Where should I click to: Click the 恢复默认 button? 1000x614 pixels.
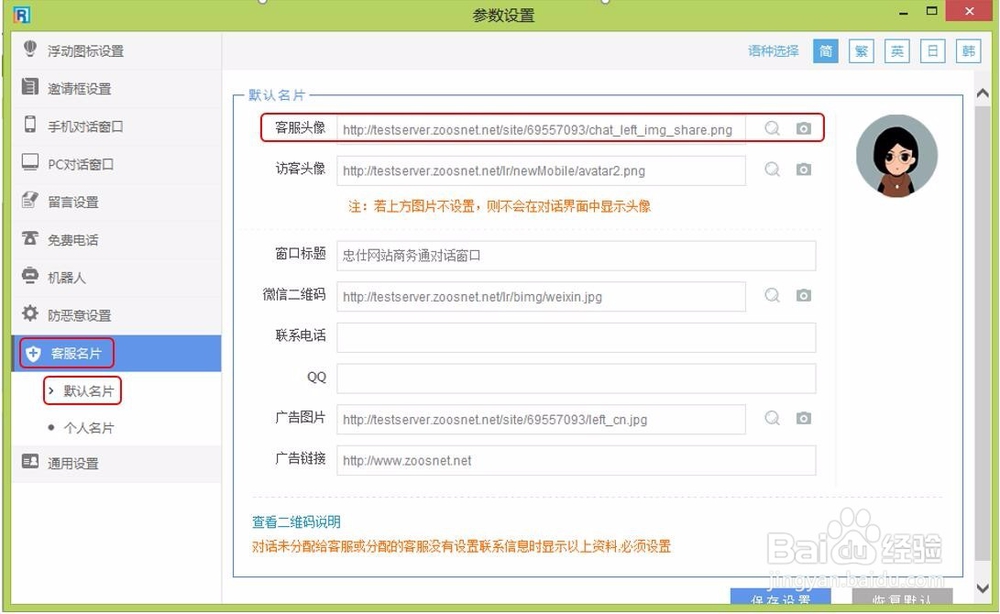[x=902, y=597]
